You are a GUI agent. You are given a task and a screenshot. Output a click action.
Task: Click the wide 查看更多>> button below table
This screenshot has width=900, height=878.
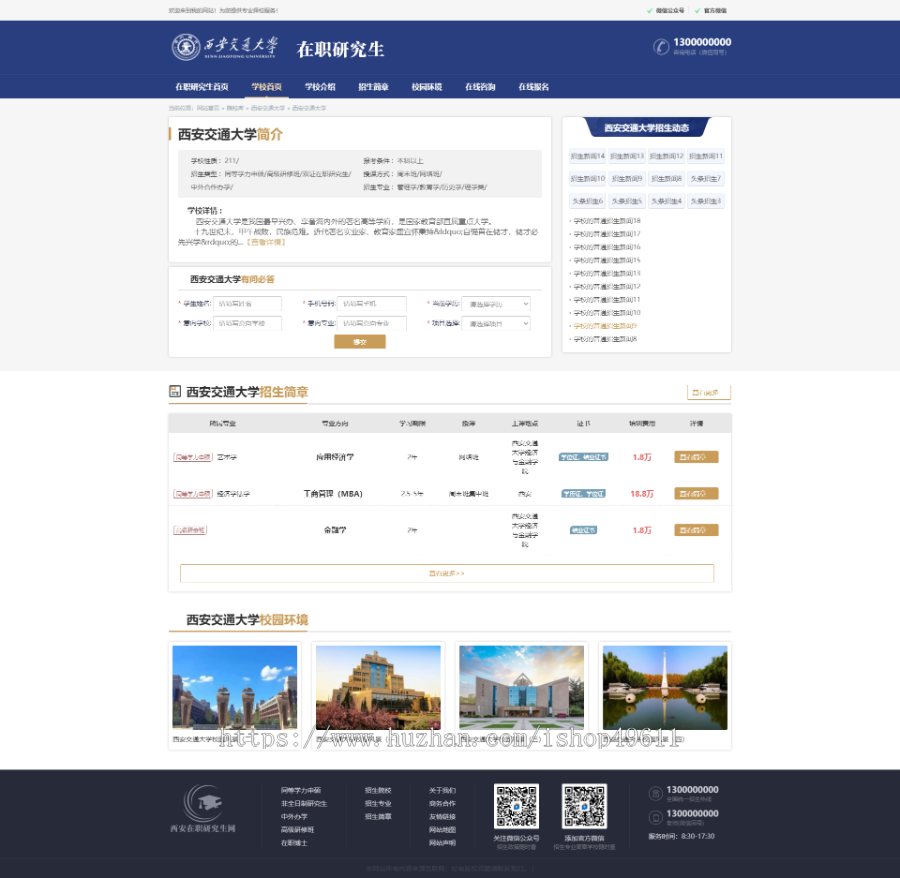(447, 573)
